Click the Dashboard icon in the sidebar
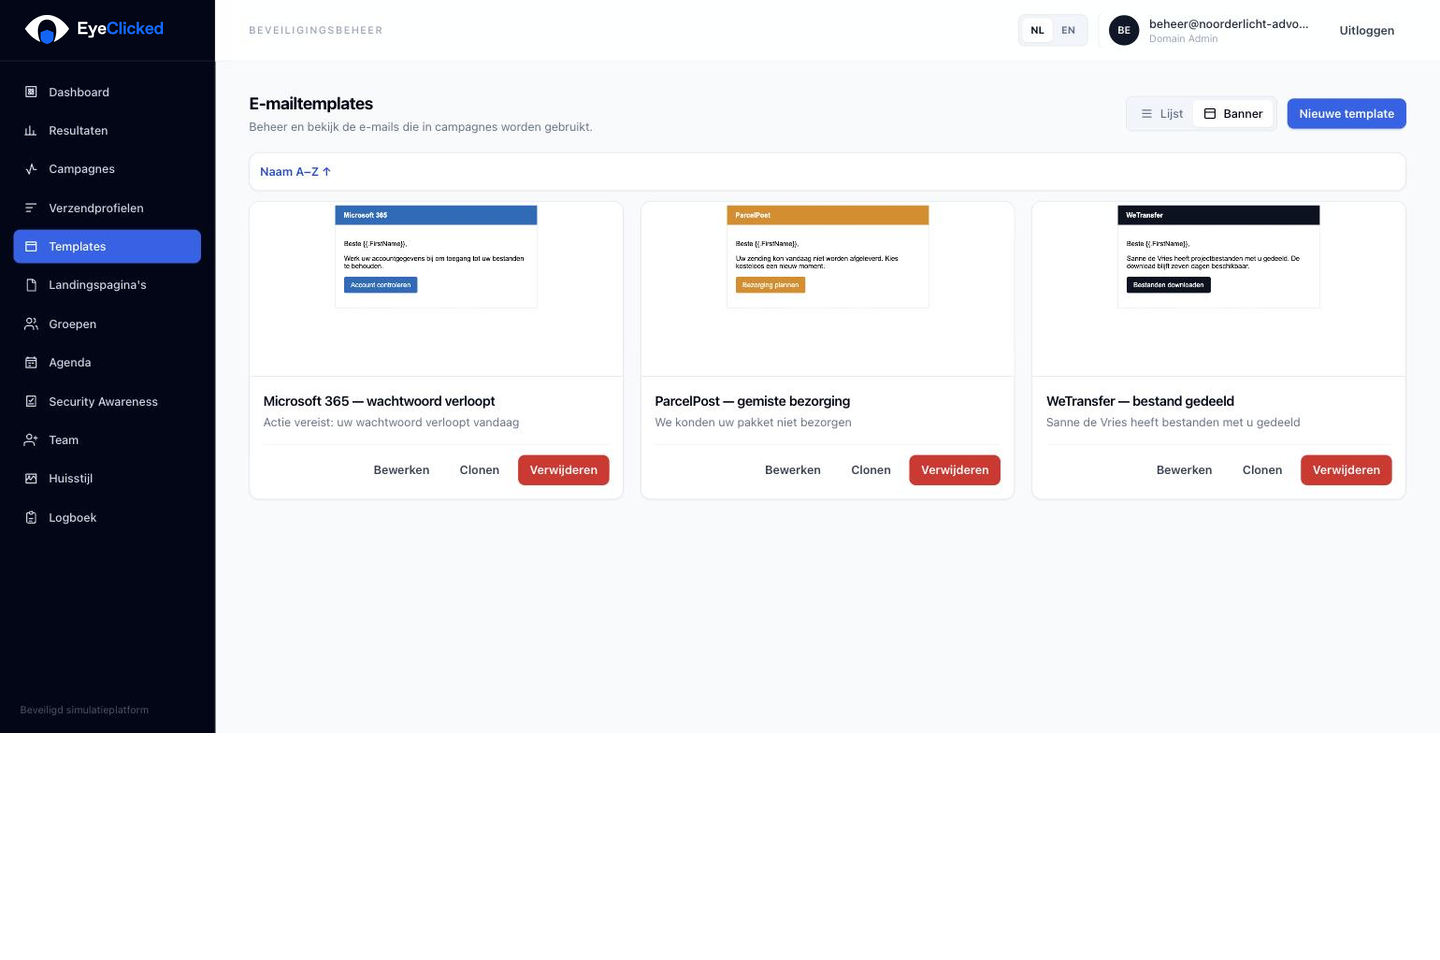The height and width of the screenshot is (960, 1440). (31, 92)
